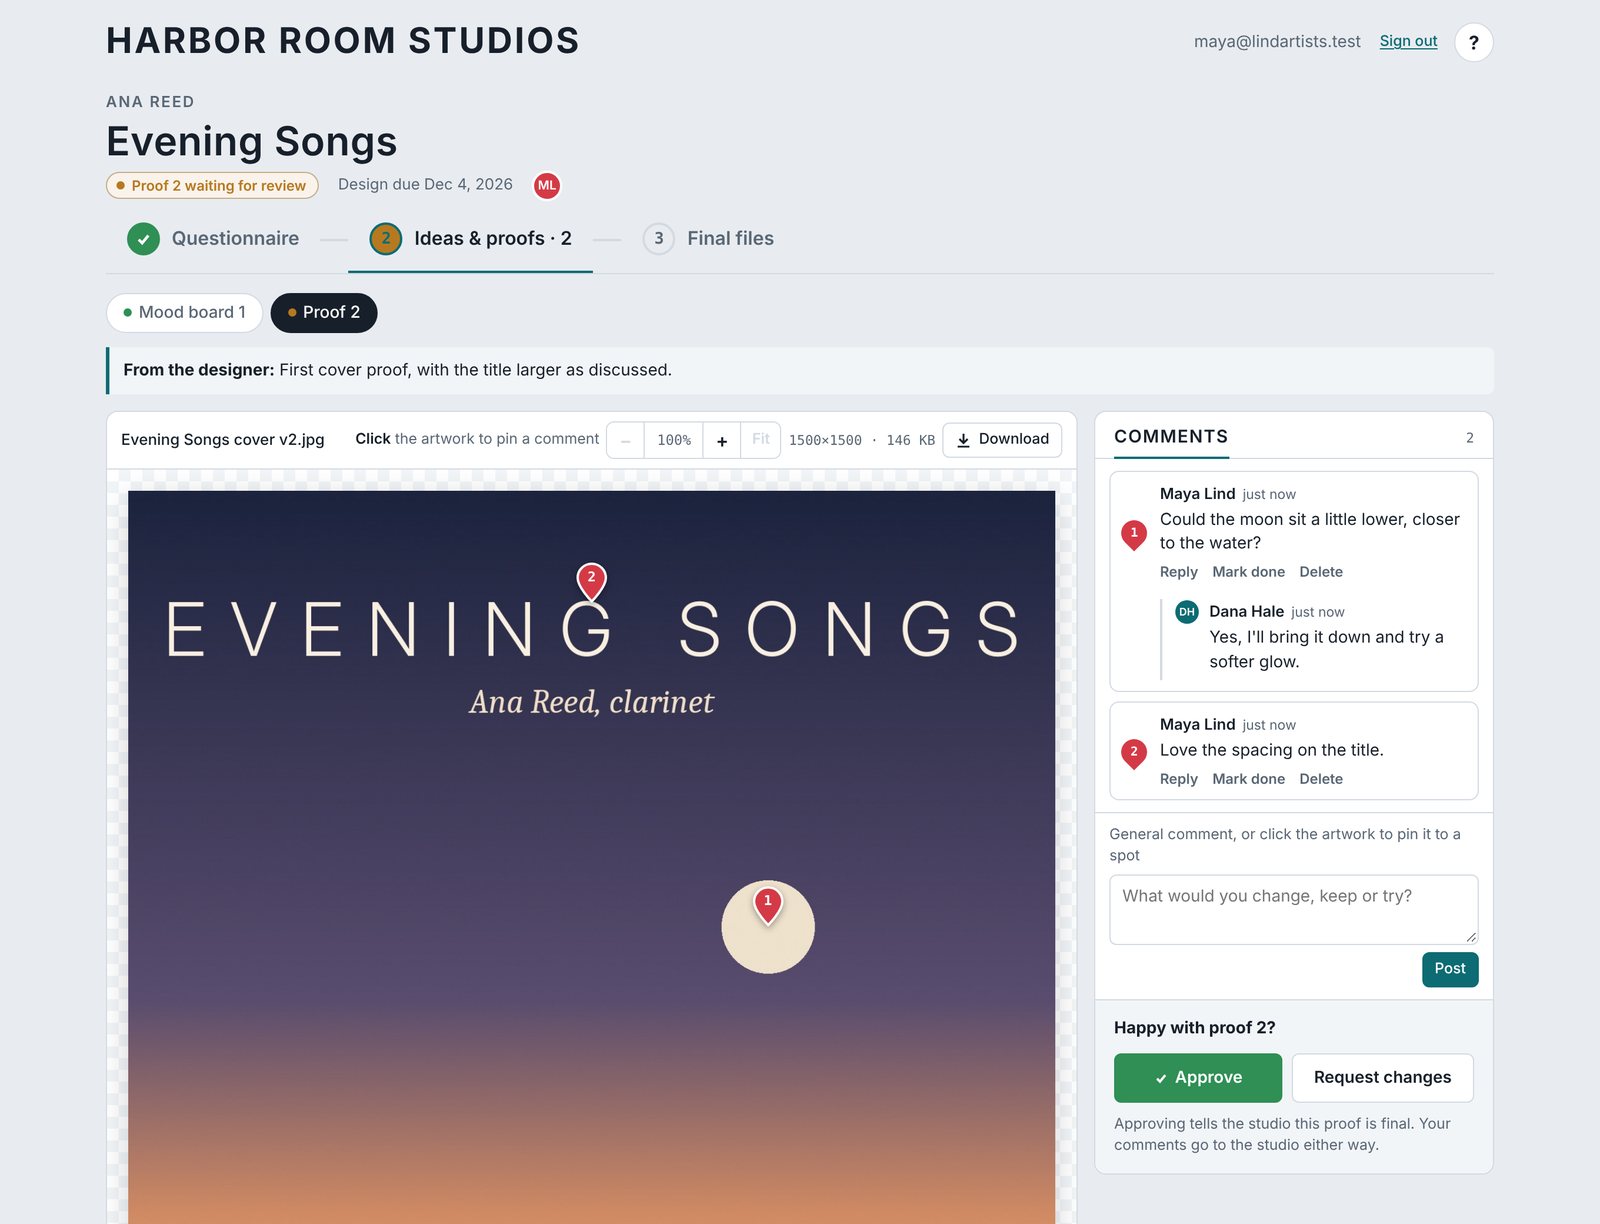Viewport: 1600px width, 1224px height.
Task: Click pin marker 1 on the moon
Action: [768, 904]
